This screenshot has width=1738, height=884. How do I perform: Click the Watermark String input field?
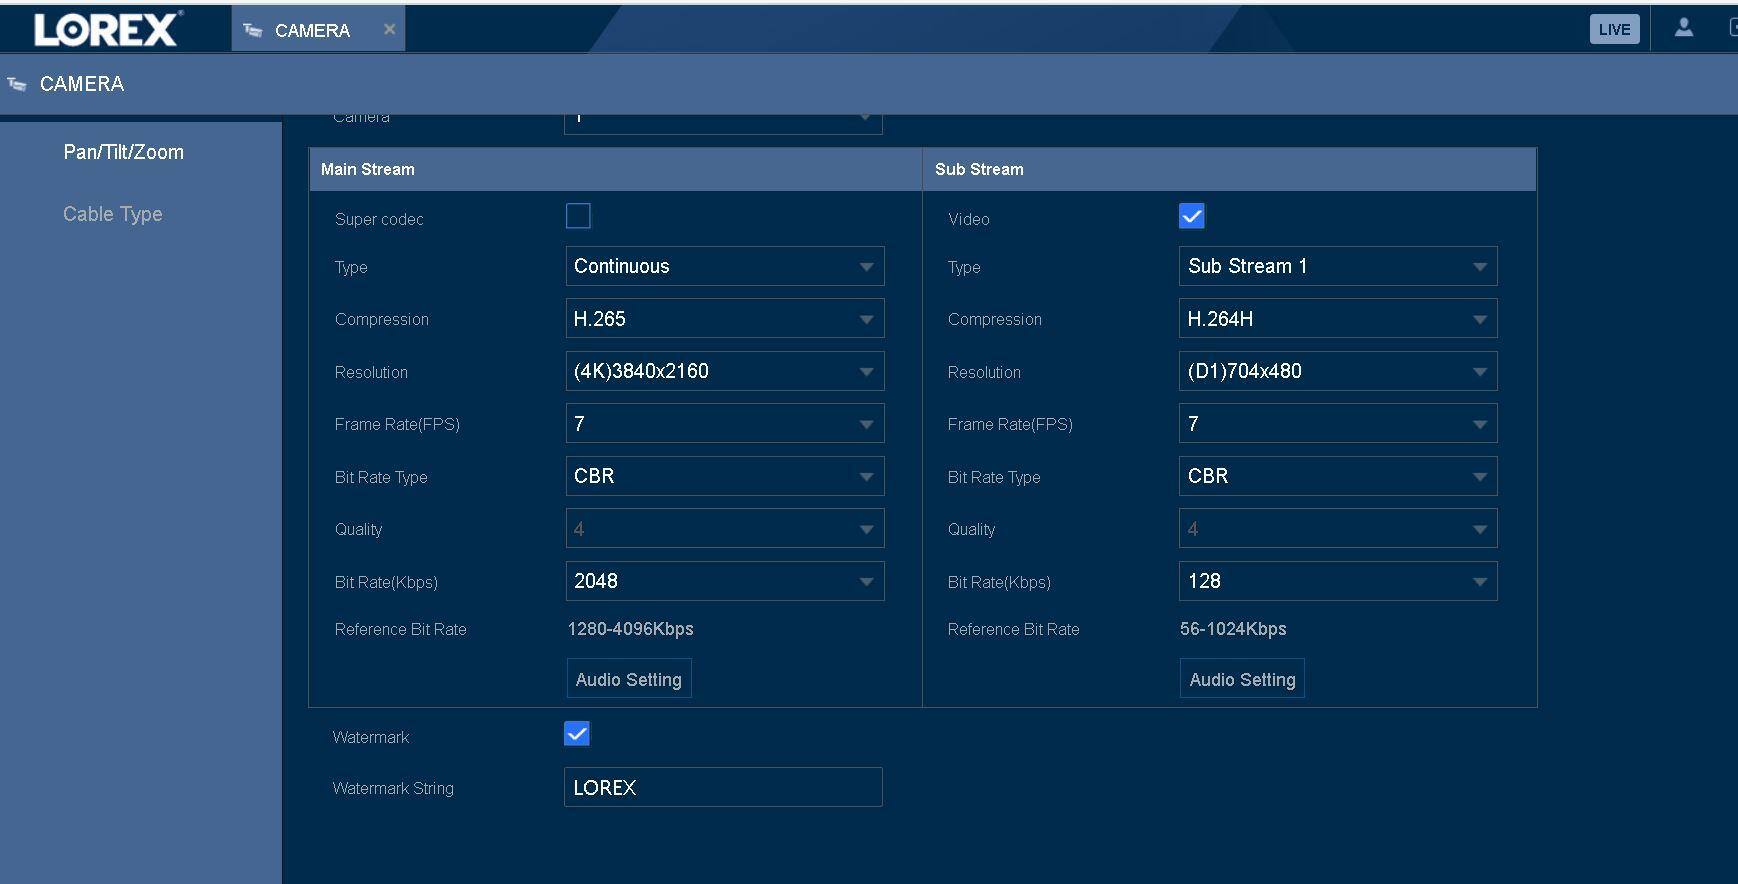point(722,787)
